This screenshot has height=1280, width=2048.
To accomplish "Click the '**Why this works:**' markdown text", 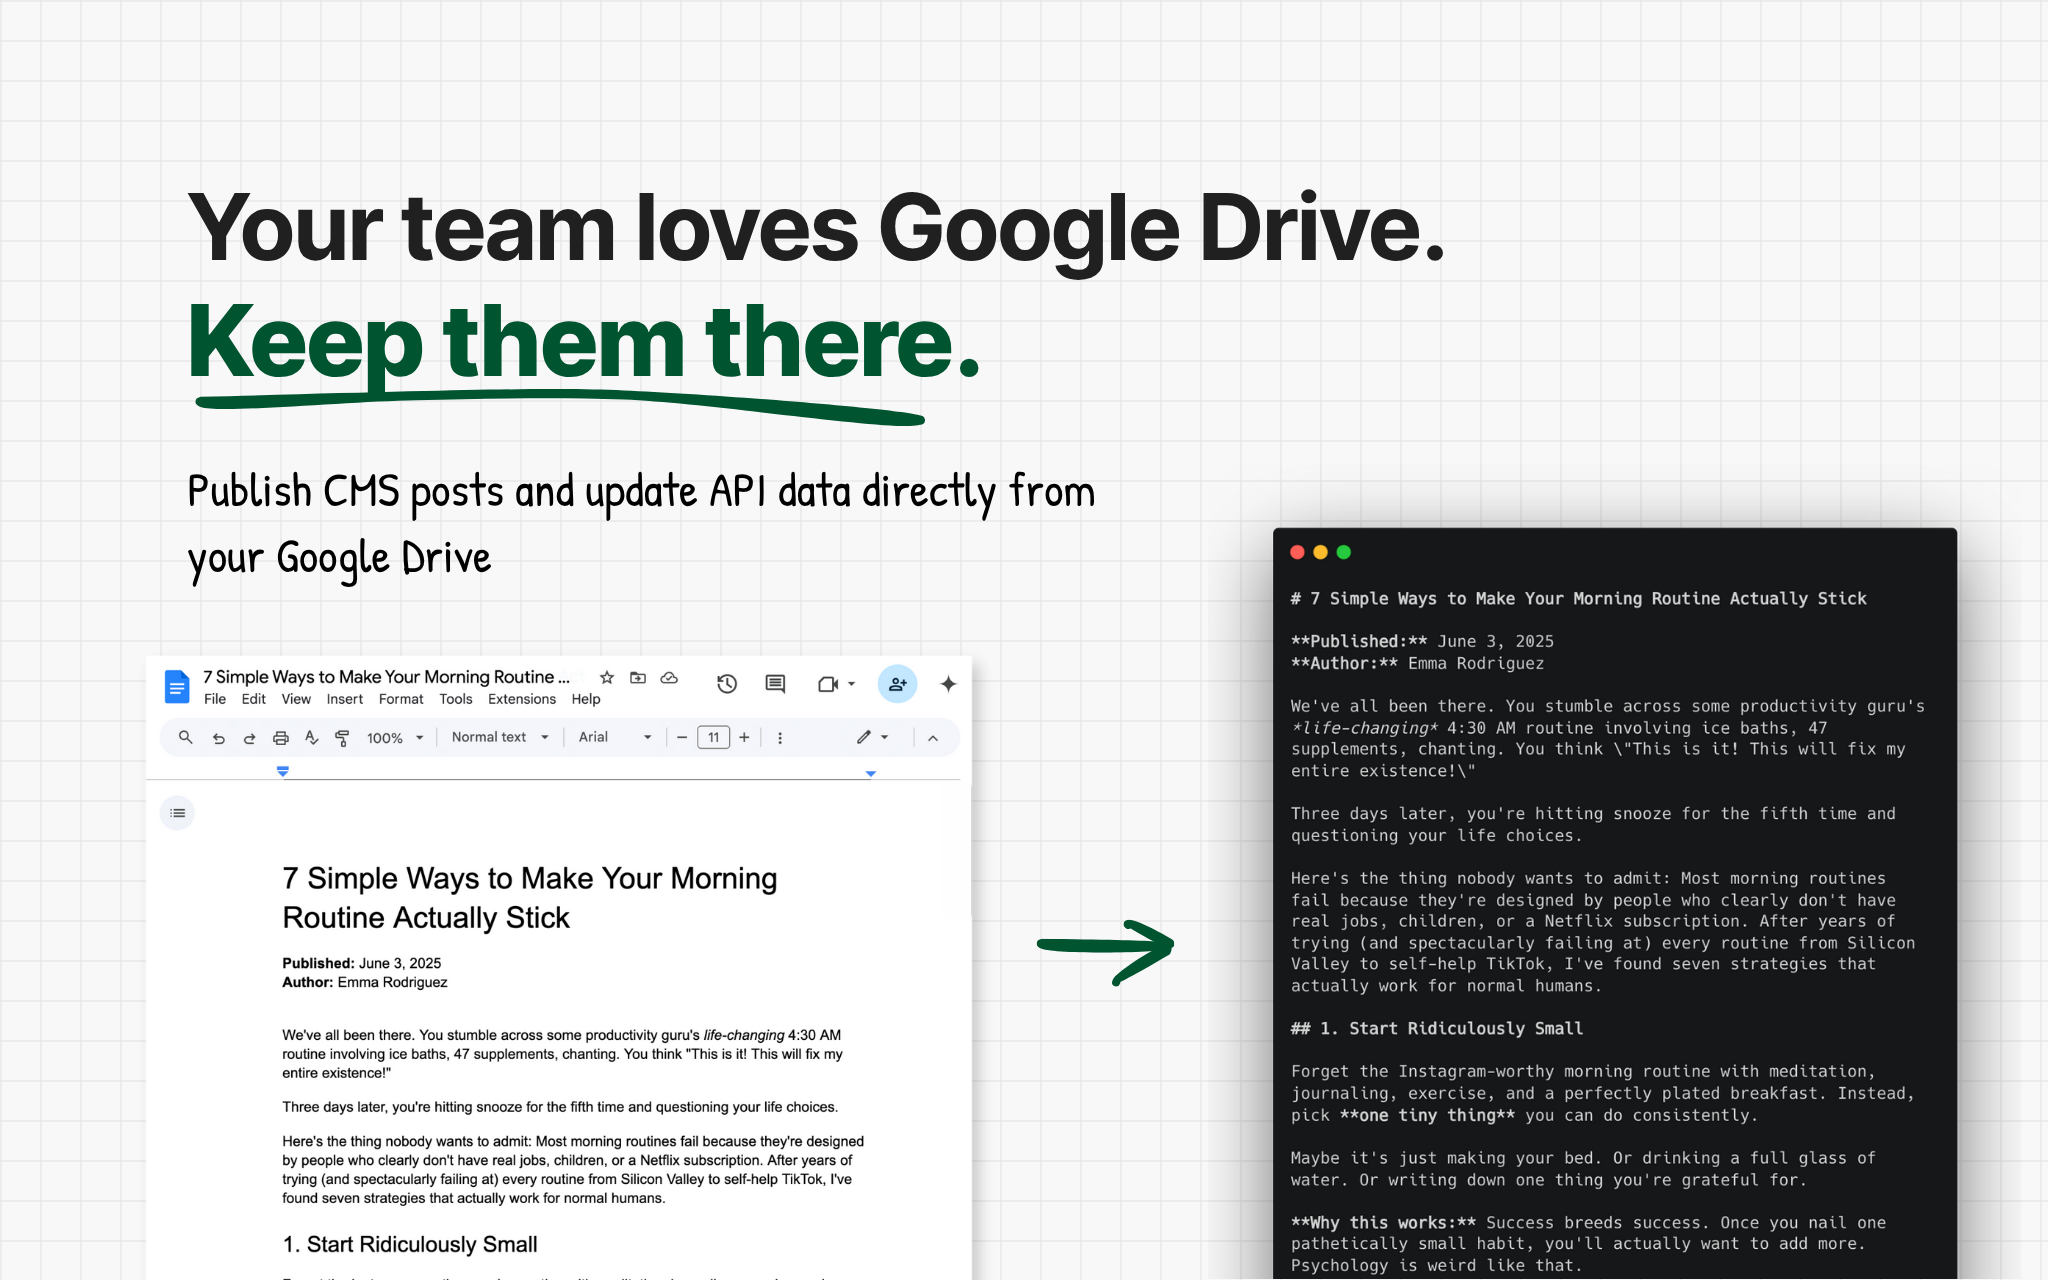I will [1383, 1222].
